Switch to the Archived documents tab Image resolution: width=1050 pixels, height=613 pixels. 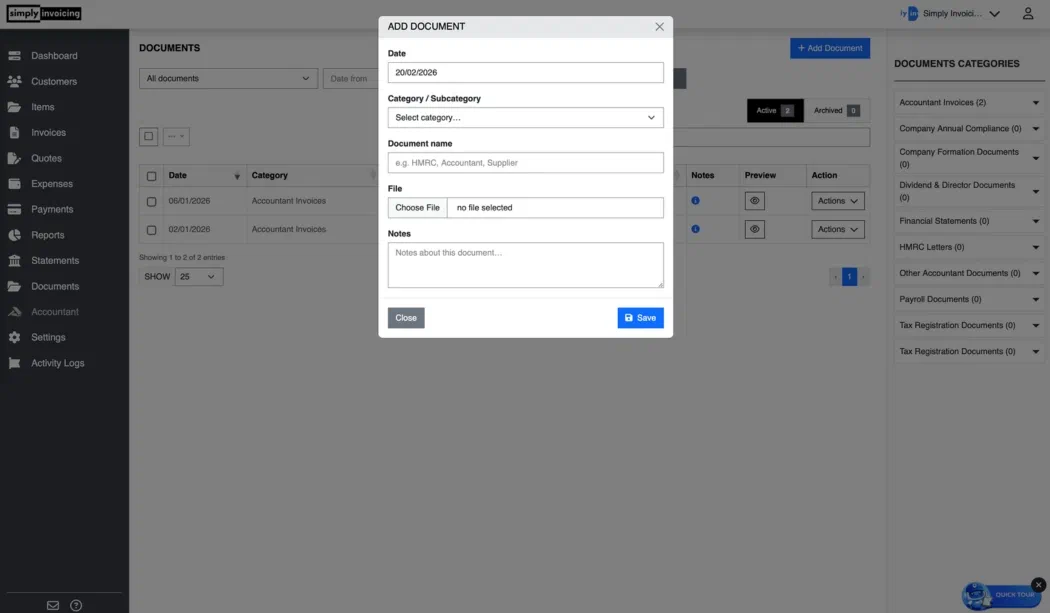tap(838, 109)
